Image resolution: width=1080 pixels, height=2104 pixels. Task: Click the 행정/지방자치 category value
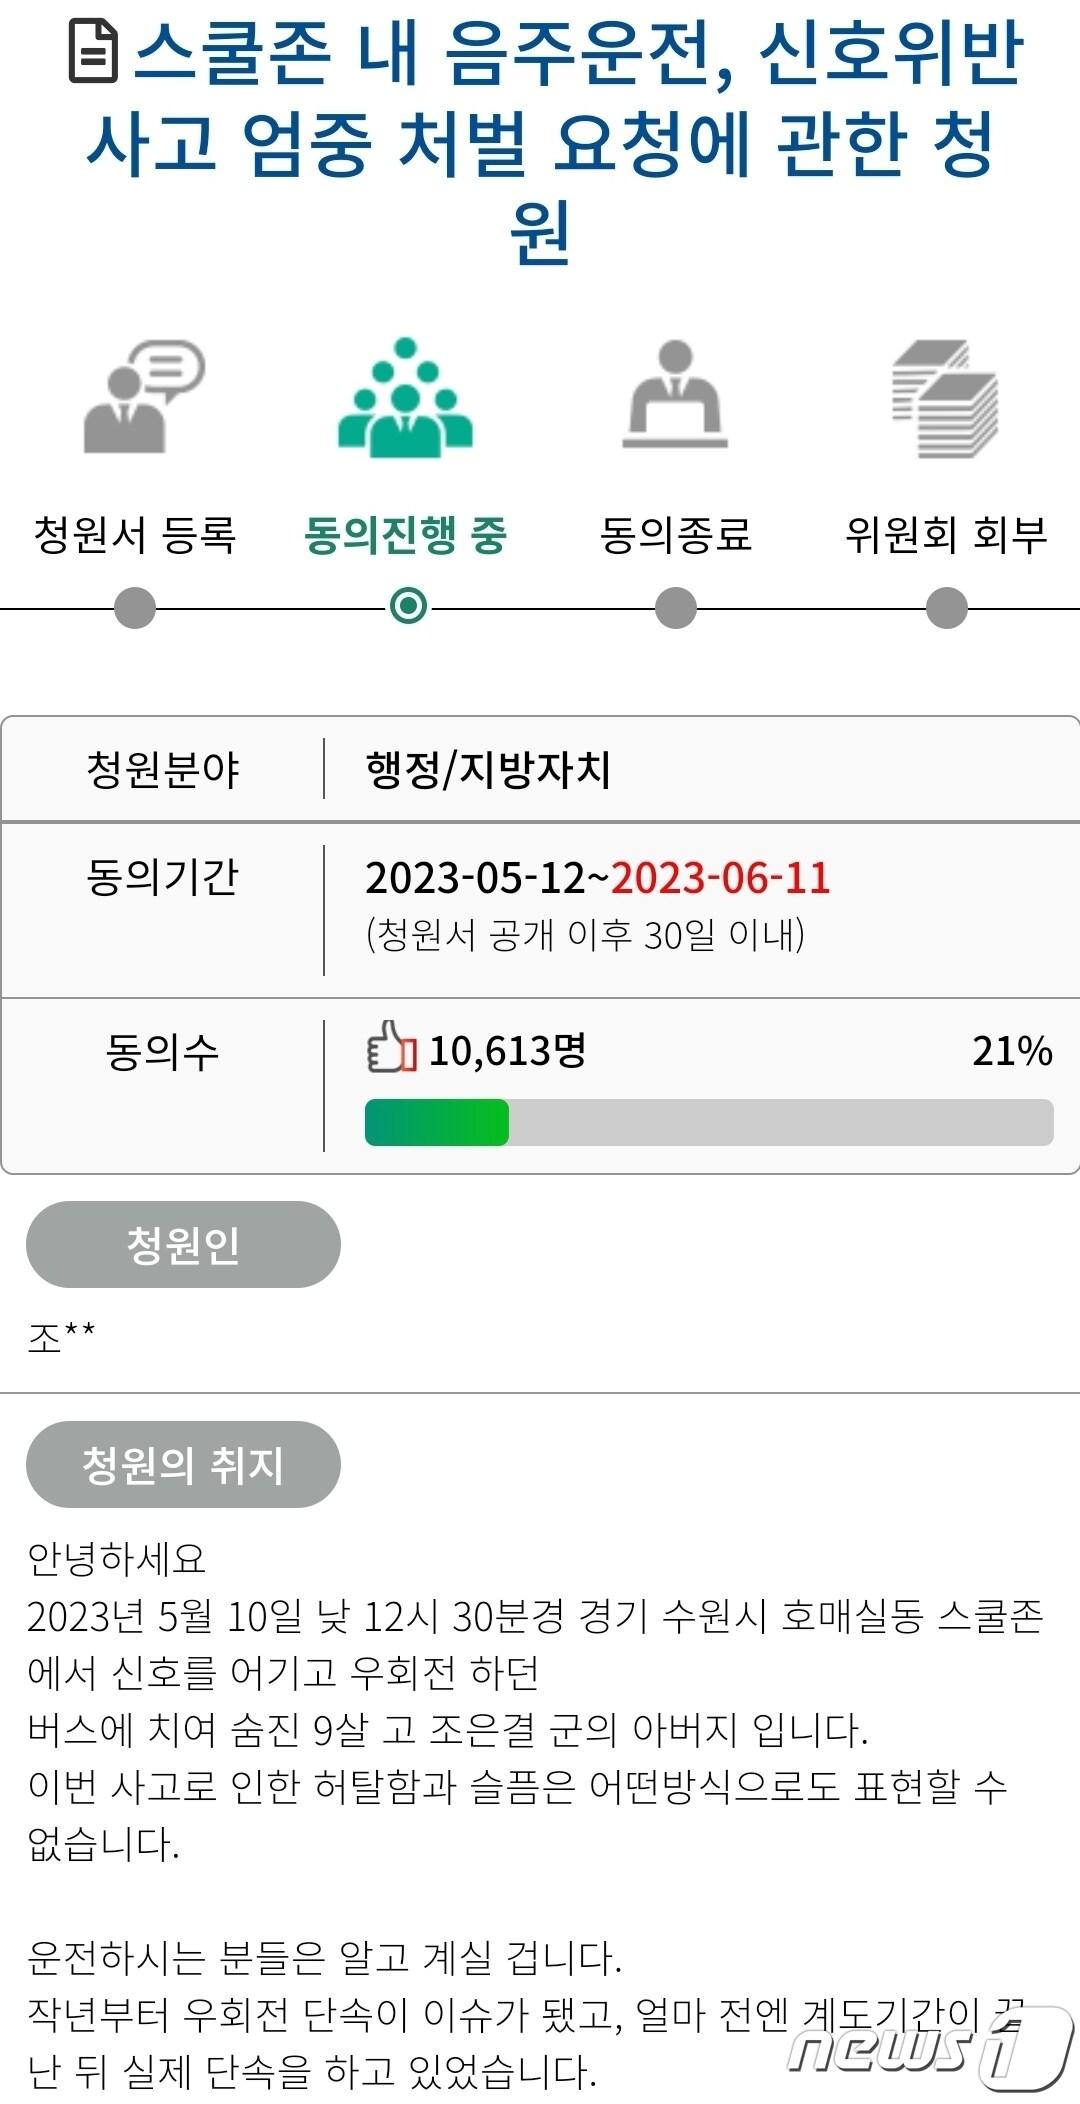click(488, 769)
